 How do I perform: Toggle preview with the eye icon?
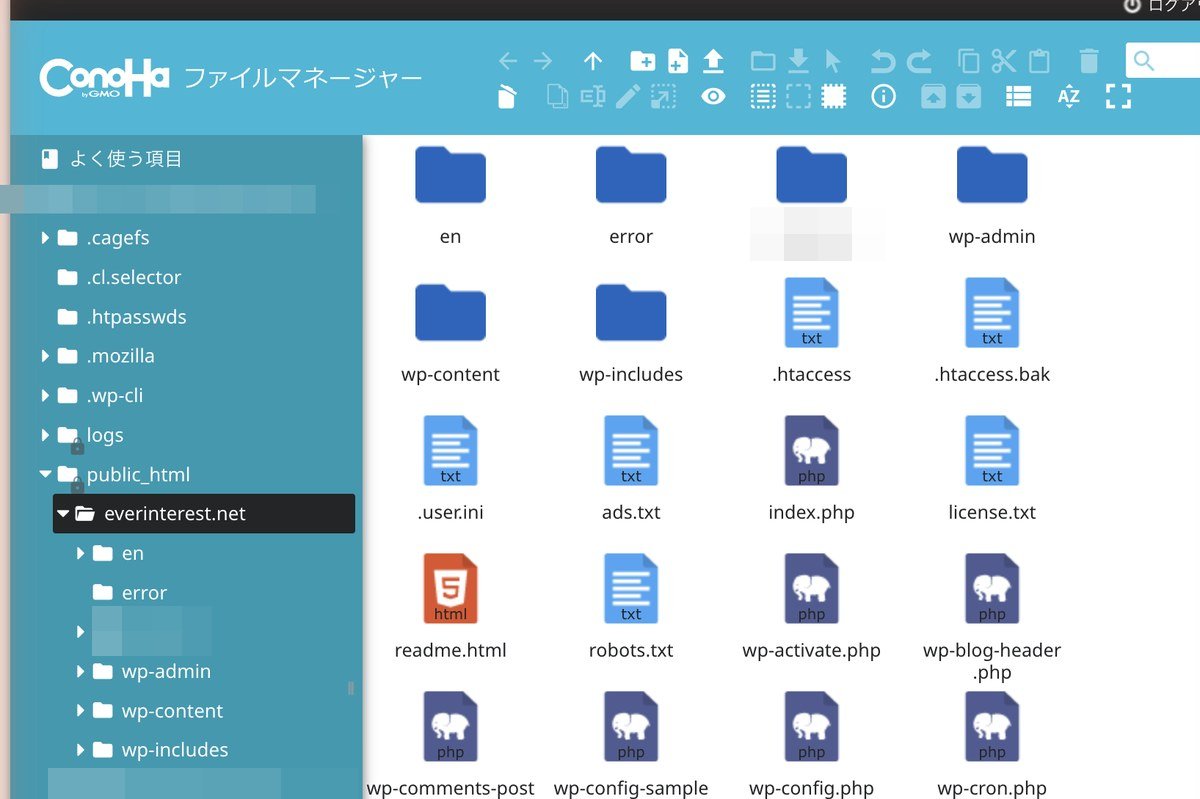(x=713, y=97)
